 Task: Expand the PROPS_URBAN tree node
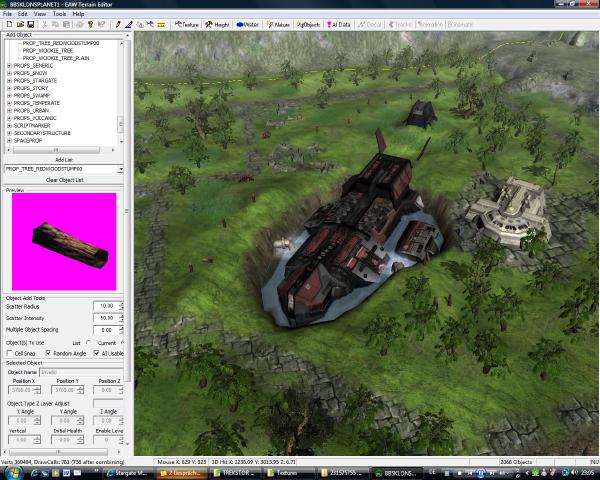tap(10, 111)
